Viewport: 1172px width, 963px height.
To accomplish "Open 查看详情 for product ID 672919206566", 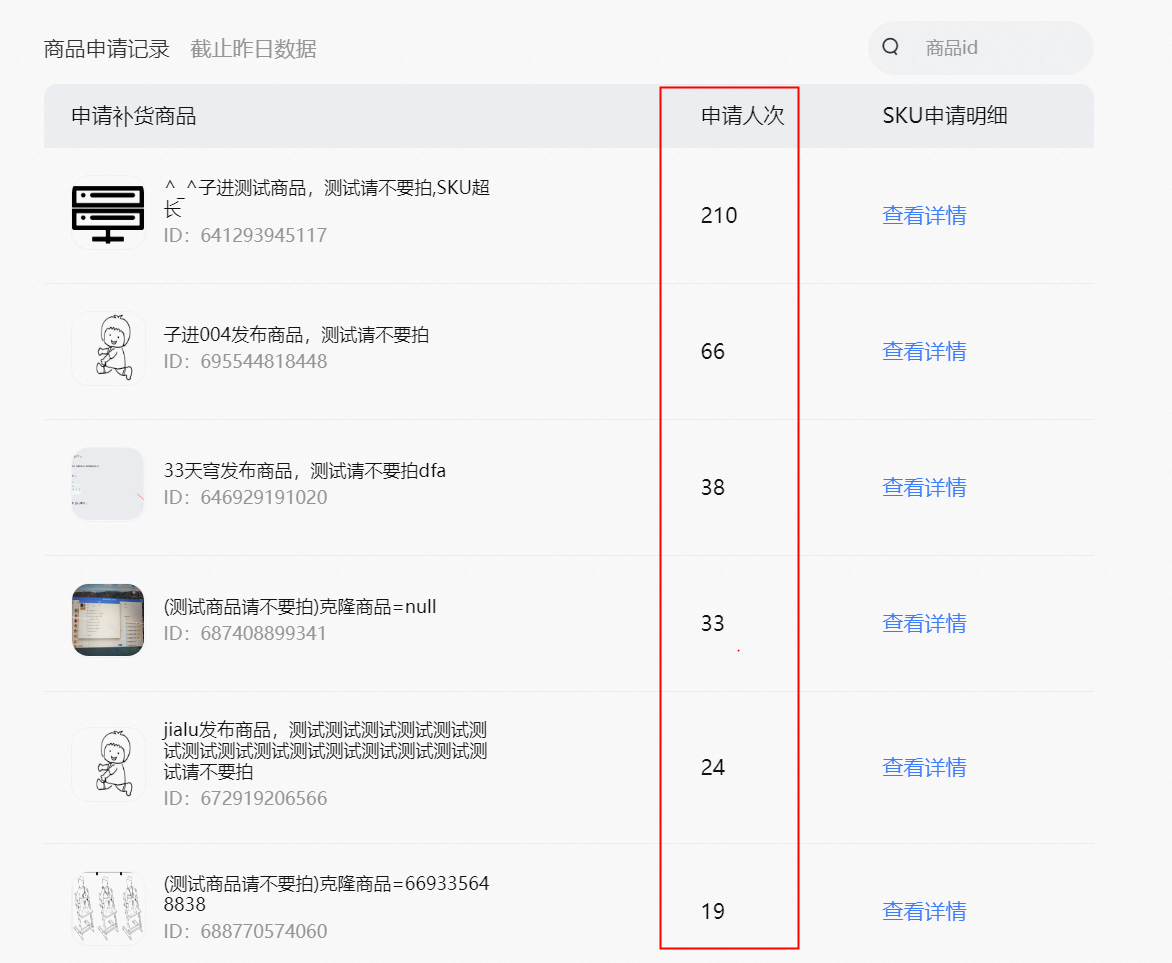I will pyautogui.click(x=924, y=767).
